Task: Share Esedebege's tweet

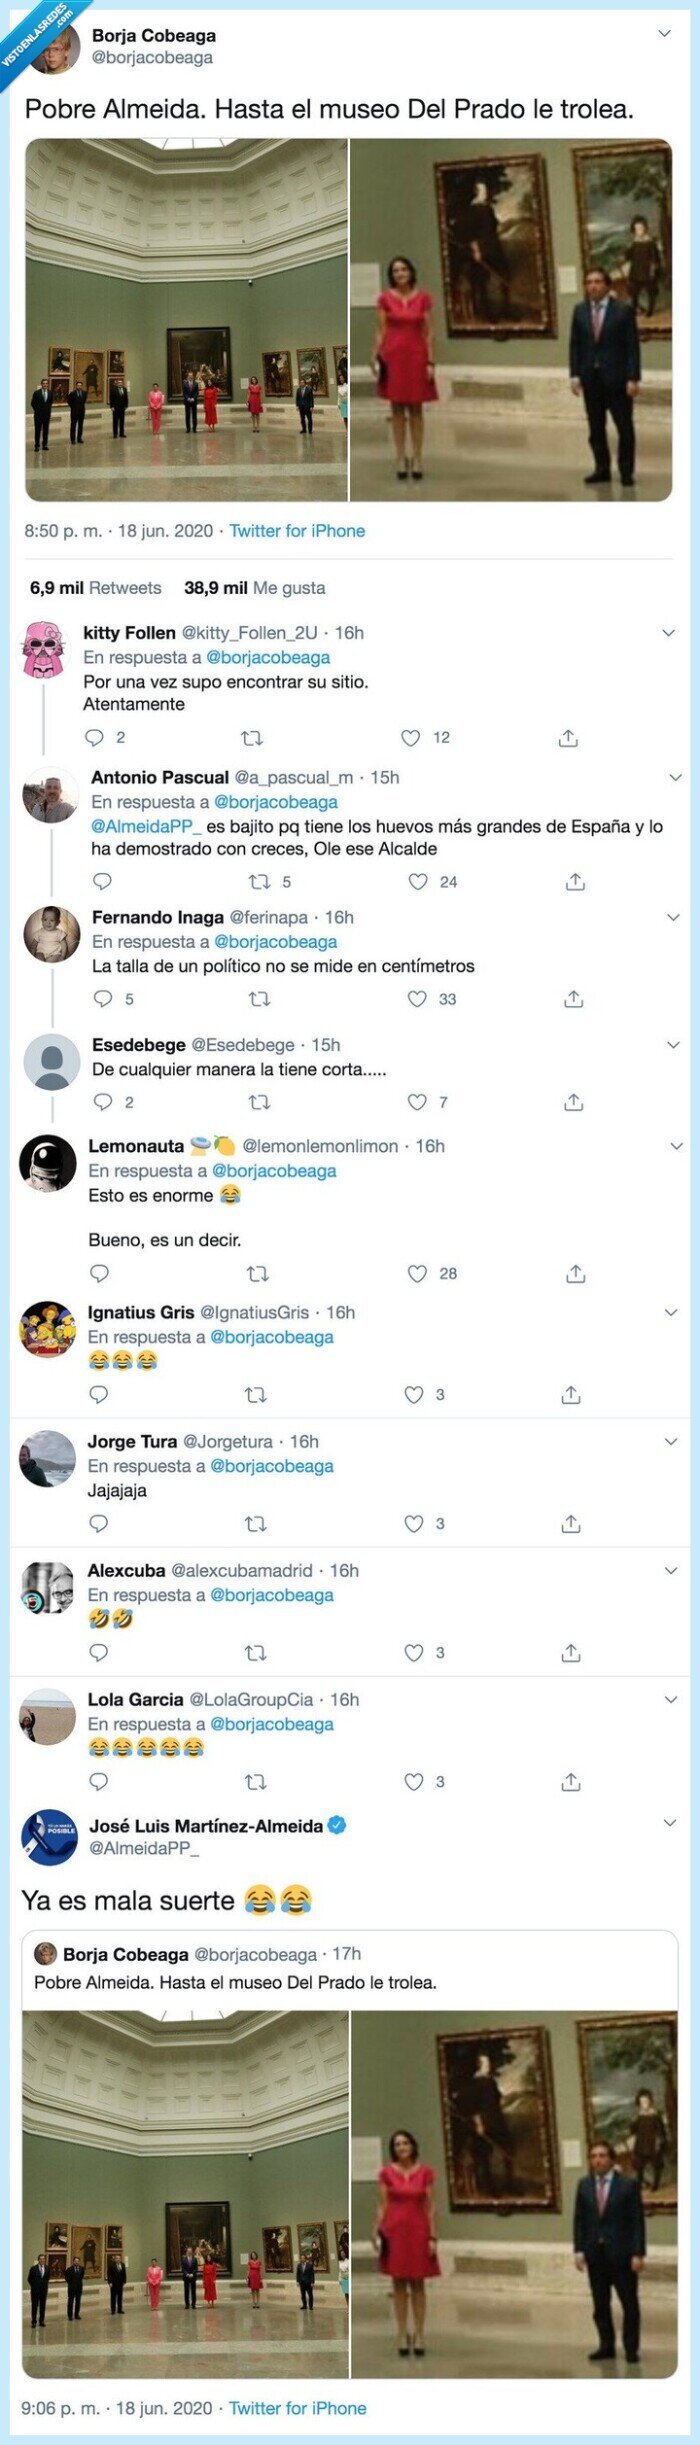Action: tap(573, 1102)
